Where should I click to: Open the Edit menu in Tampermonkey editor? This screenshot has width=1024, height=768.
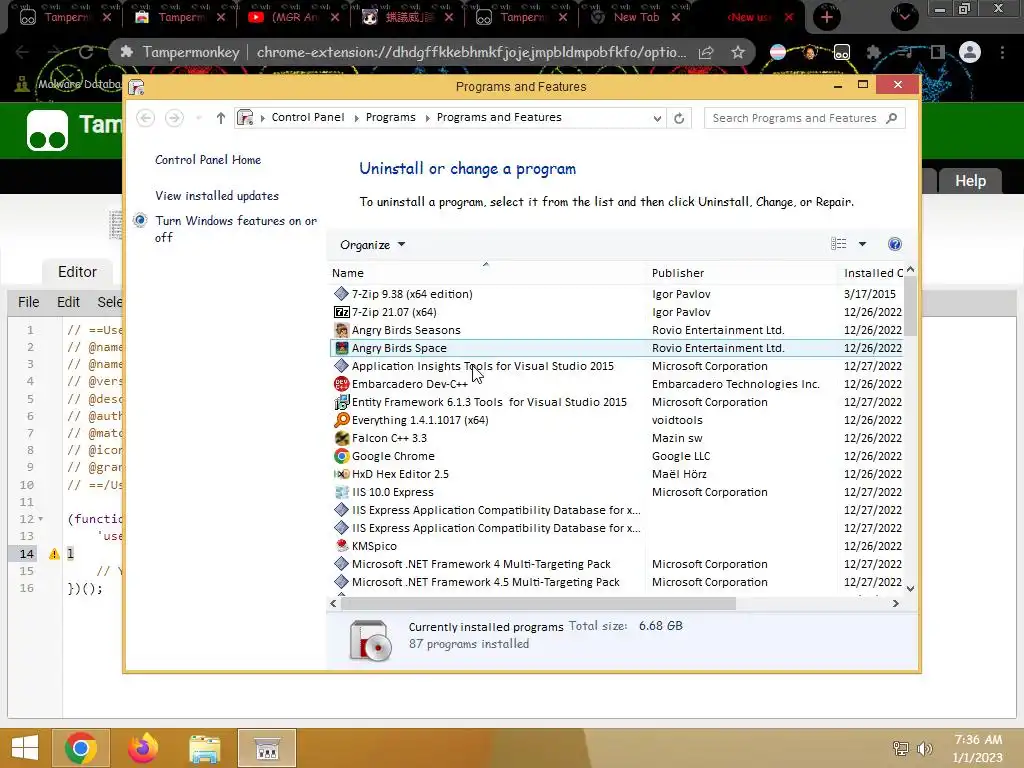coord(68,302)
